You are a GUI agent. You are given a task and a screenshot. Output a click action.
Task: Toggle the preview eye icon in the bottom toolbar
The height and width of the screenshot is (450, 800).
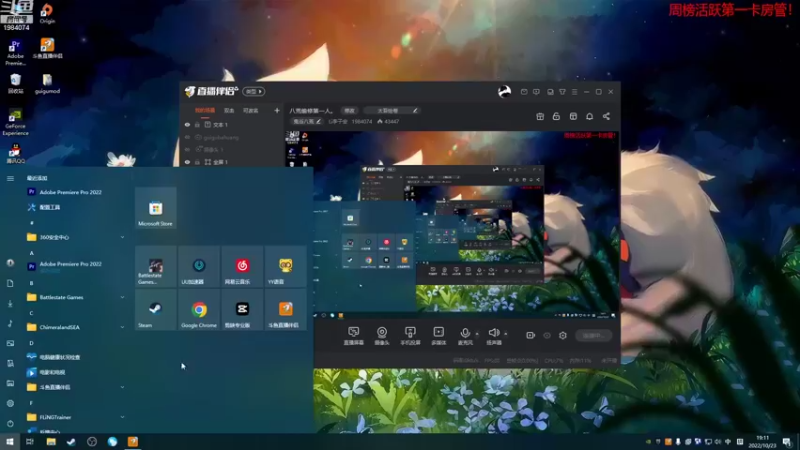547,335
